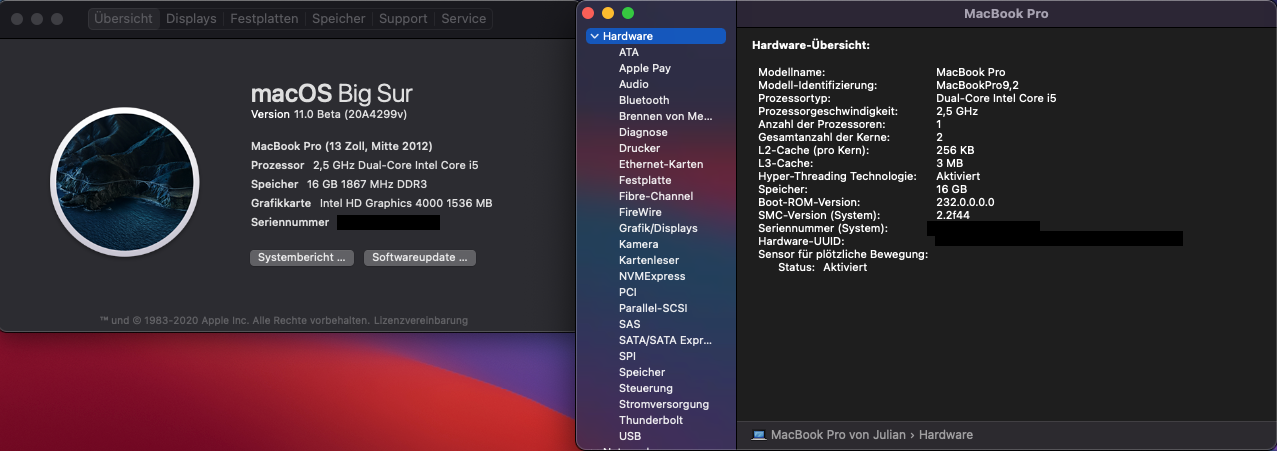Viewport: 1277px width, 451px height.
Task: Click Hardware in the bottom path bar
Action: pos(946,435)
